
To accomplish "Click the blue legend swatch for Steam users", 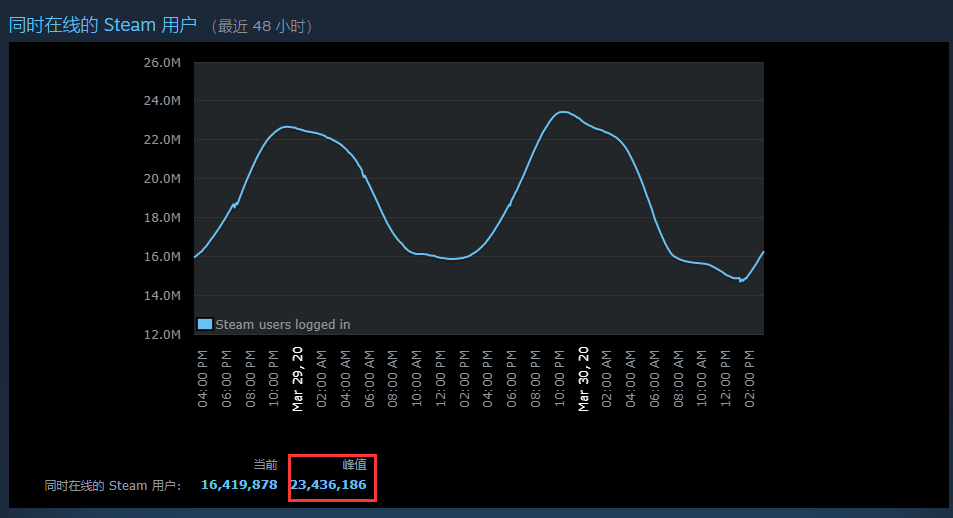I will [x=205, y=324].
